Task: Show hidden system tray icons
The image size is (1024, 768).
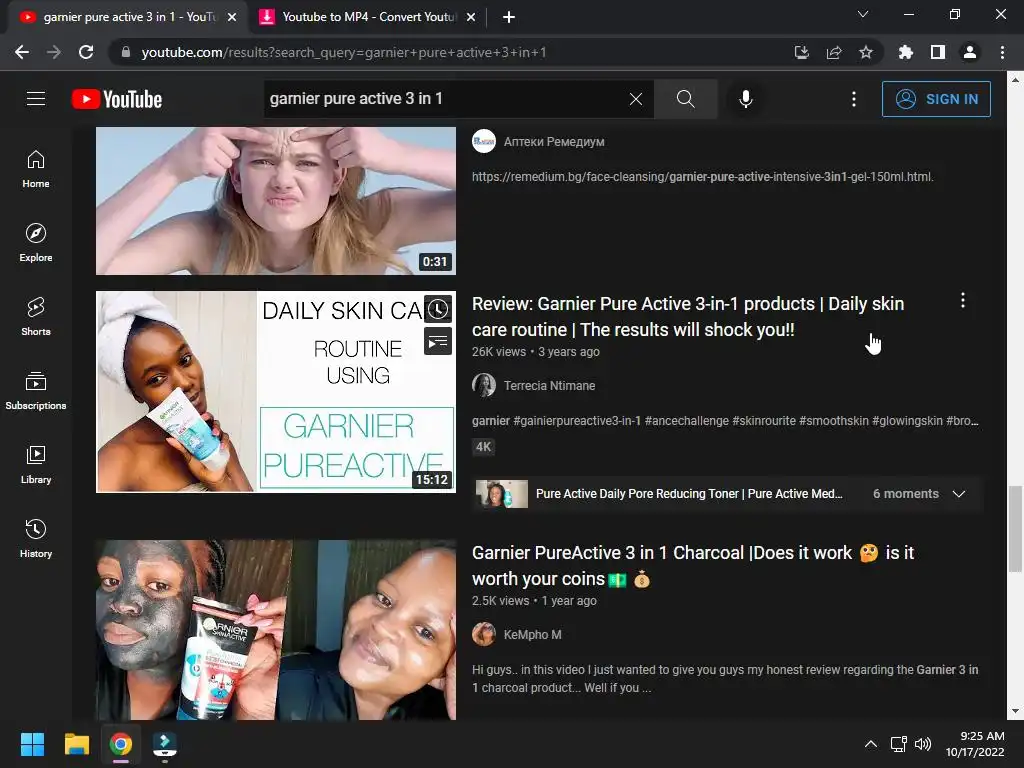Action: point(871,744)
